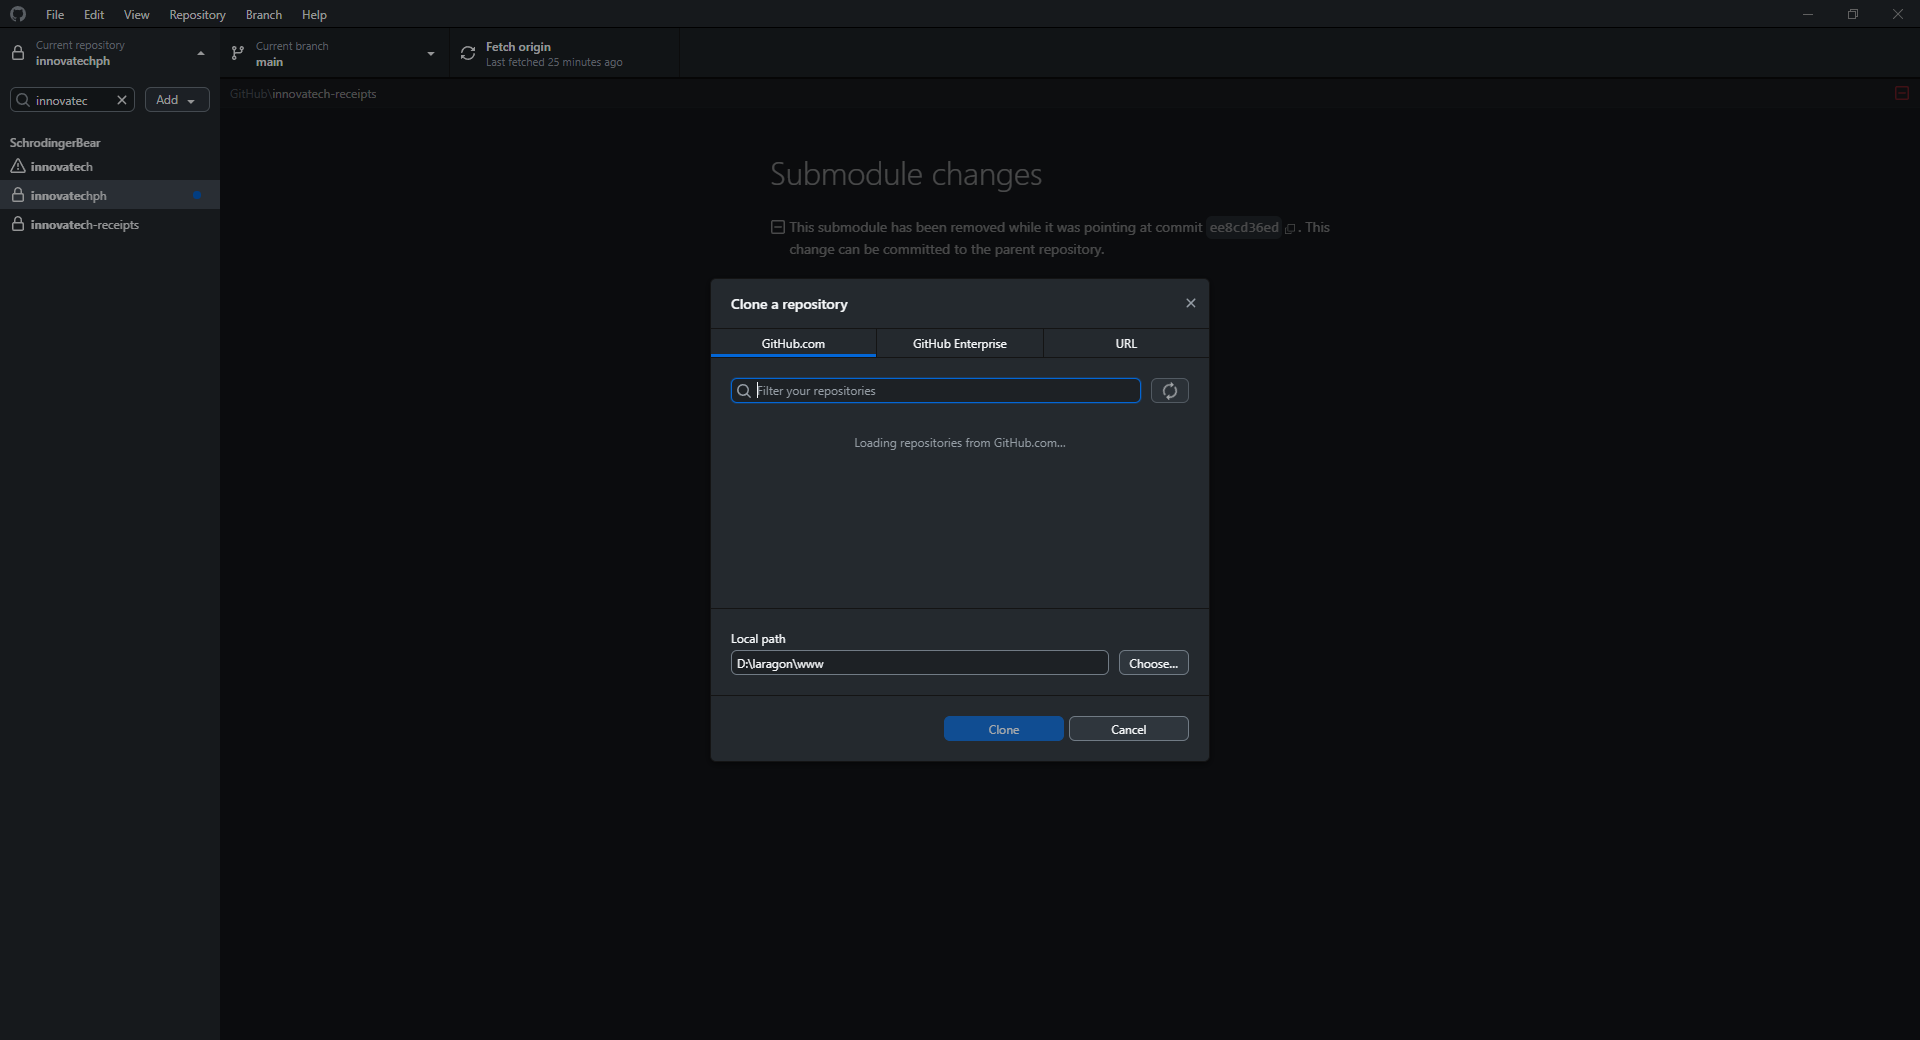This screenshot has width=1920, height=1040.
Task: Click the Clone button
Action: (1004, 729)
